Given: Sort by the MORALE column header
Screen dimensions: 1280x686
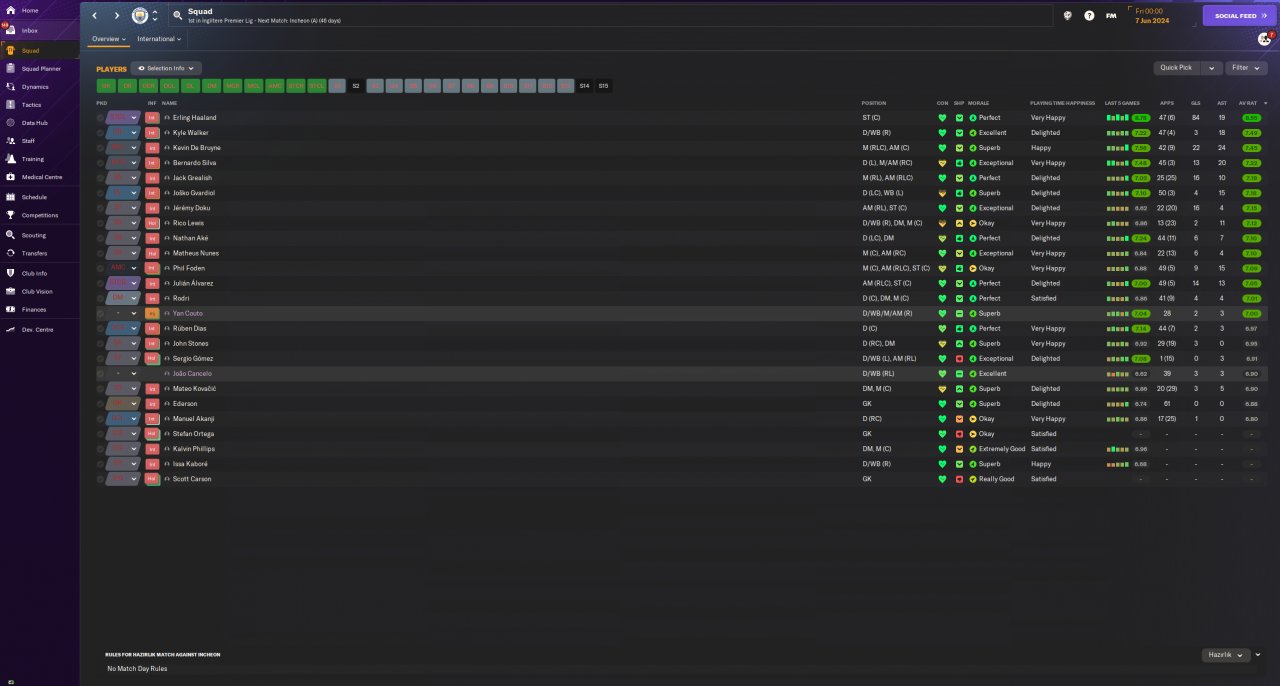Looking at the screenshot, I should [978, 103].
